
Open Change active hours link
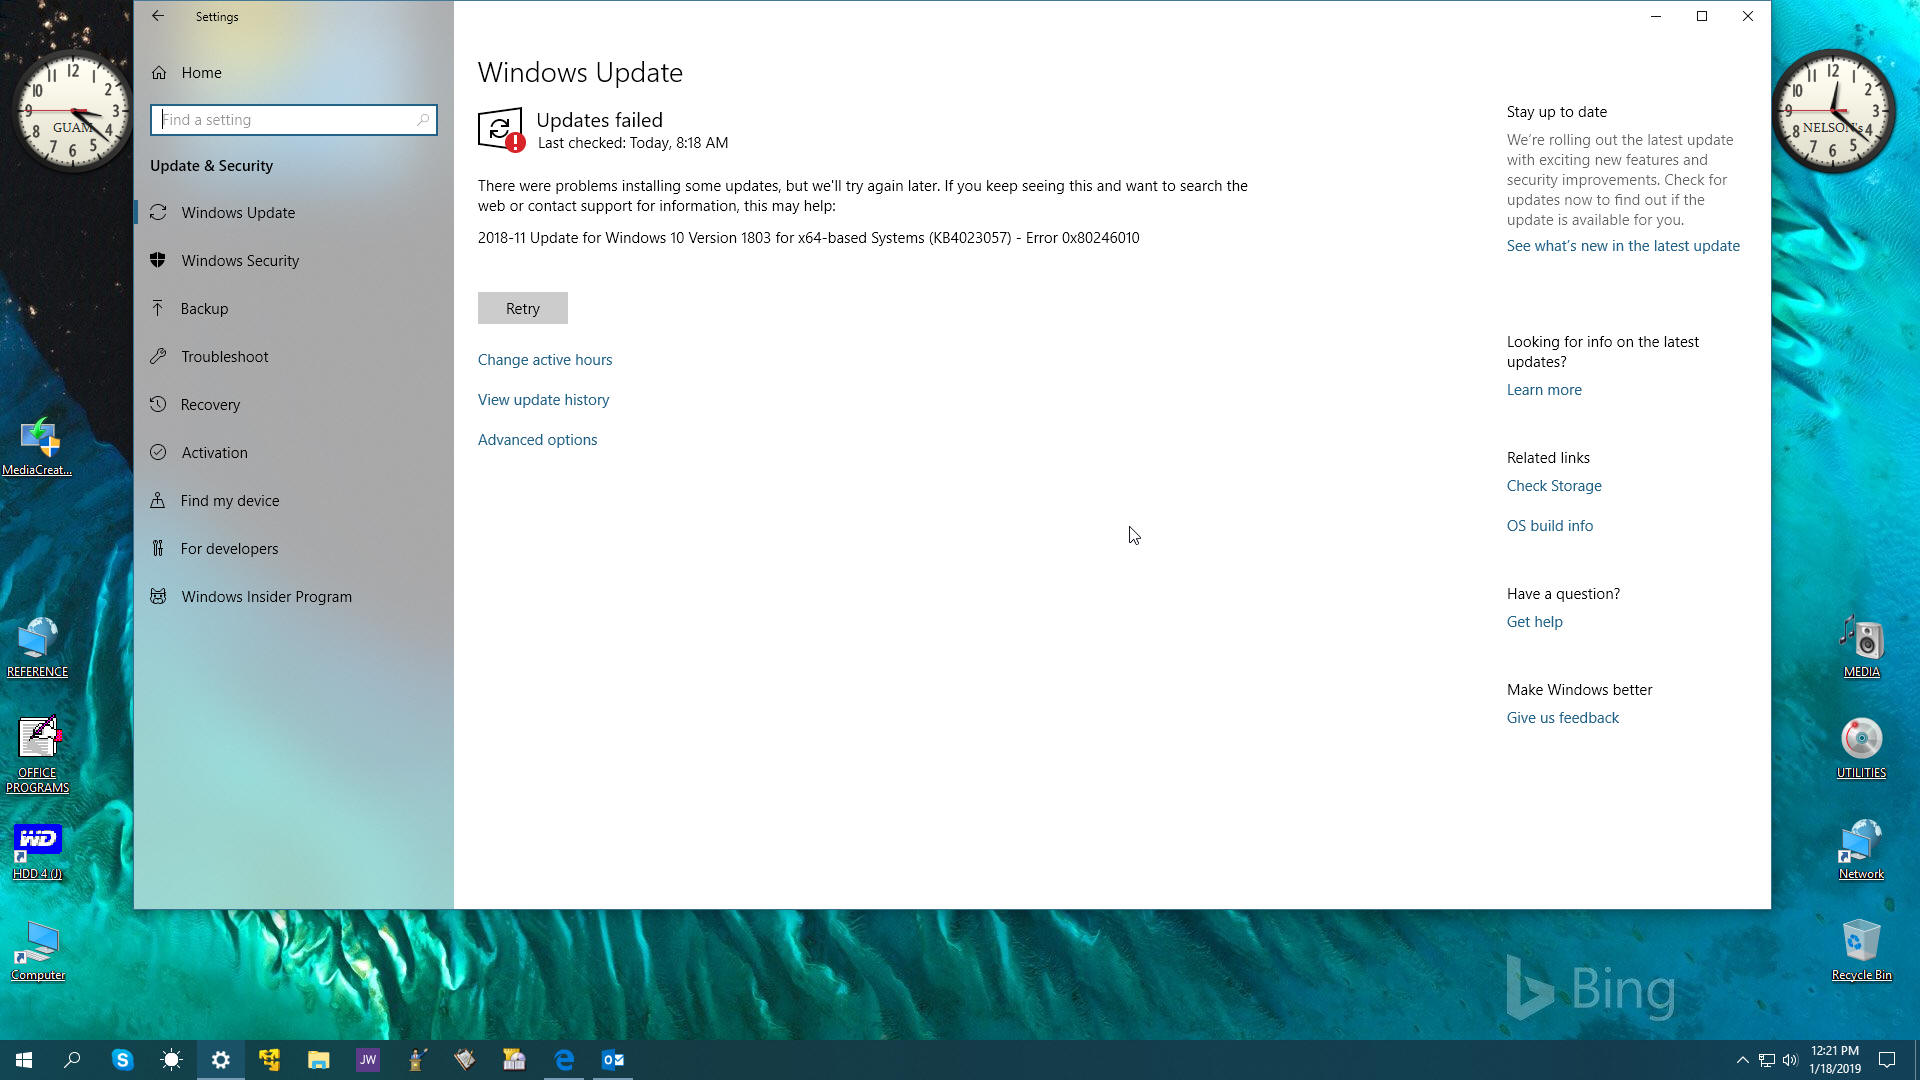point(545,360)
